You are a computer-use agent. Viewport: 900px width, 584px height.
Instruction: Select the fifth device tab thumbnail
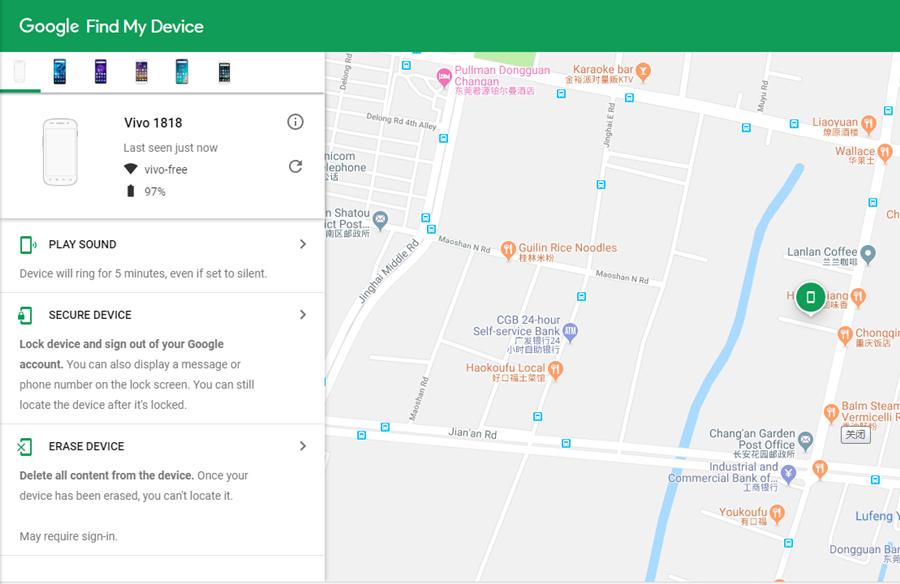182,72
